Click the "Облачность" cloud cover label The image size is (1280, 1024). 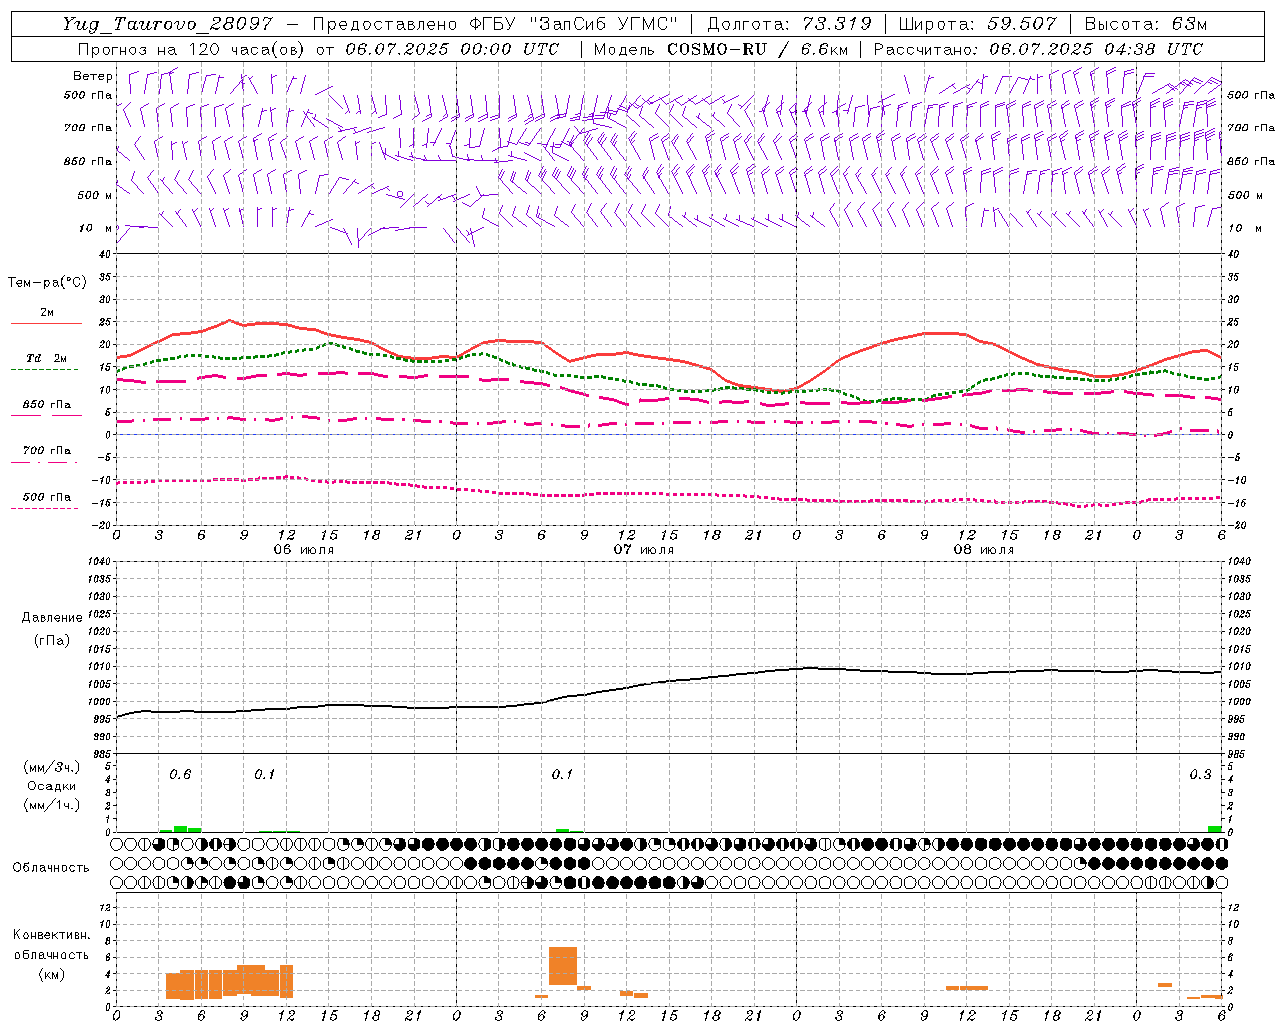click(x=51, y=867)
